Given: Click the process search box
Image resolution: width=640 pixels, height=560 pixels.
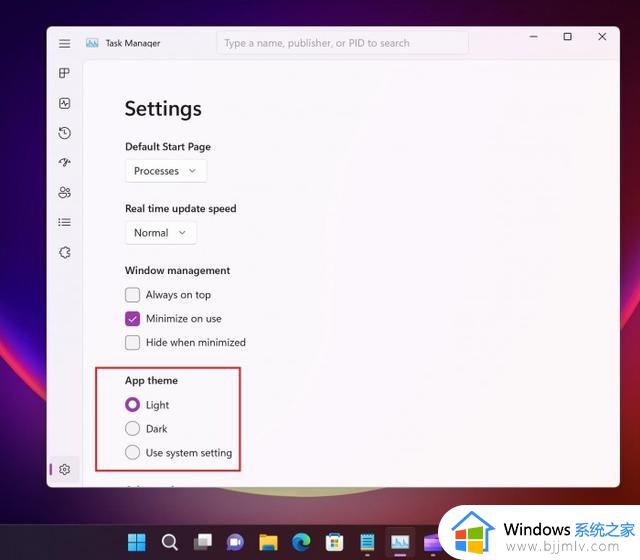Looking at the screenshot, I should point(342,43).
